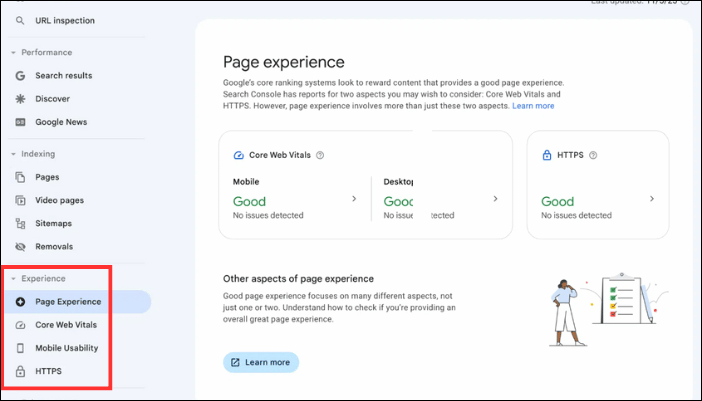Collapse the Experience section
Image resolution: width=702 pixels, height=401 pixels.
(13, 279)
